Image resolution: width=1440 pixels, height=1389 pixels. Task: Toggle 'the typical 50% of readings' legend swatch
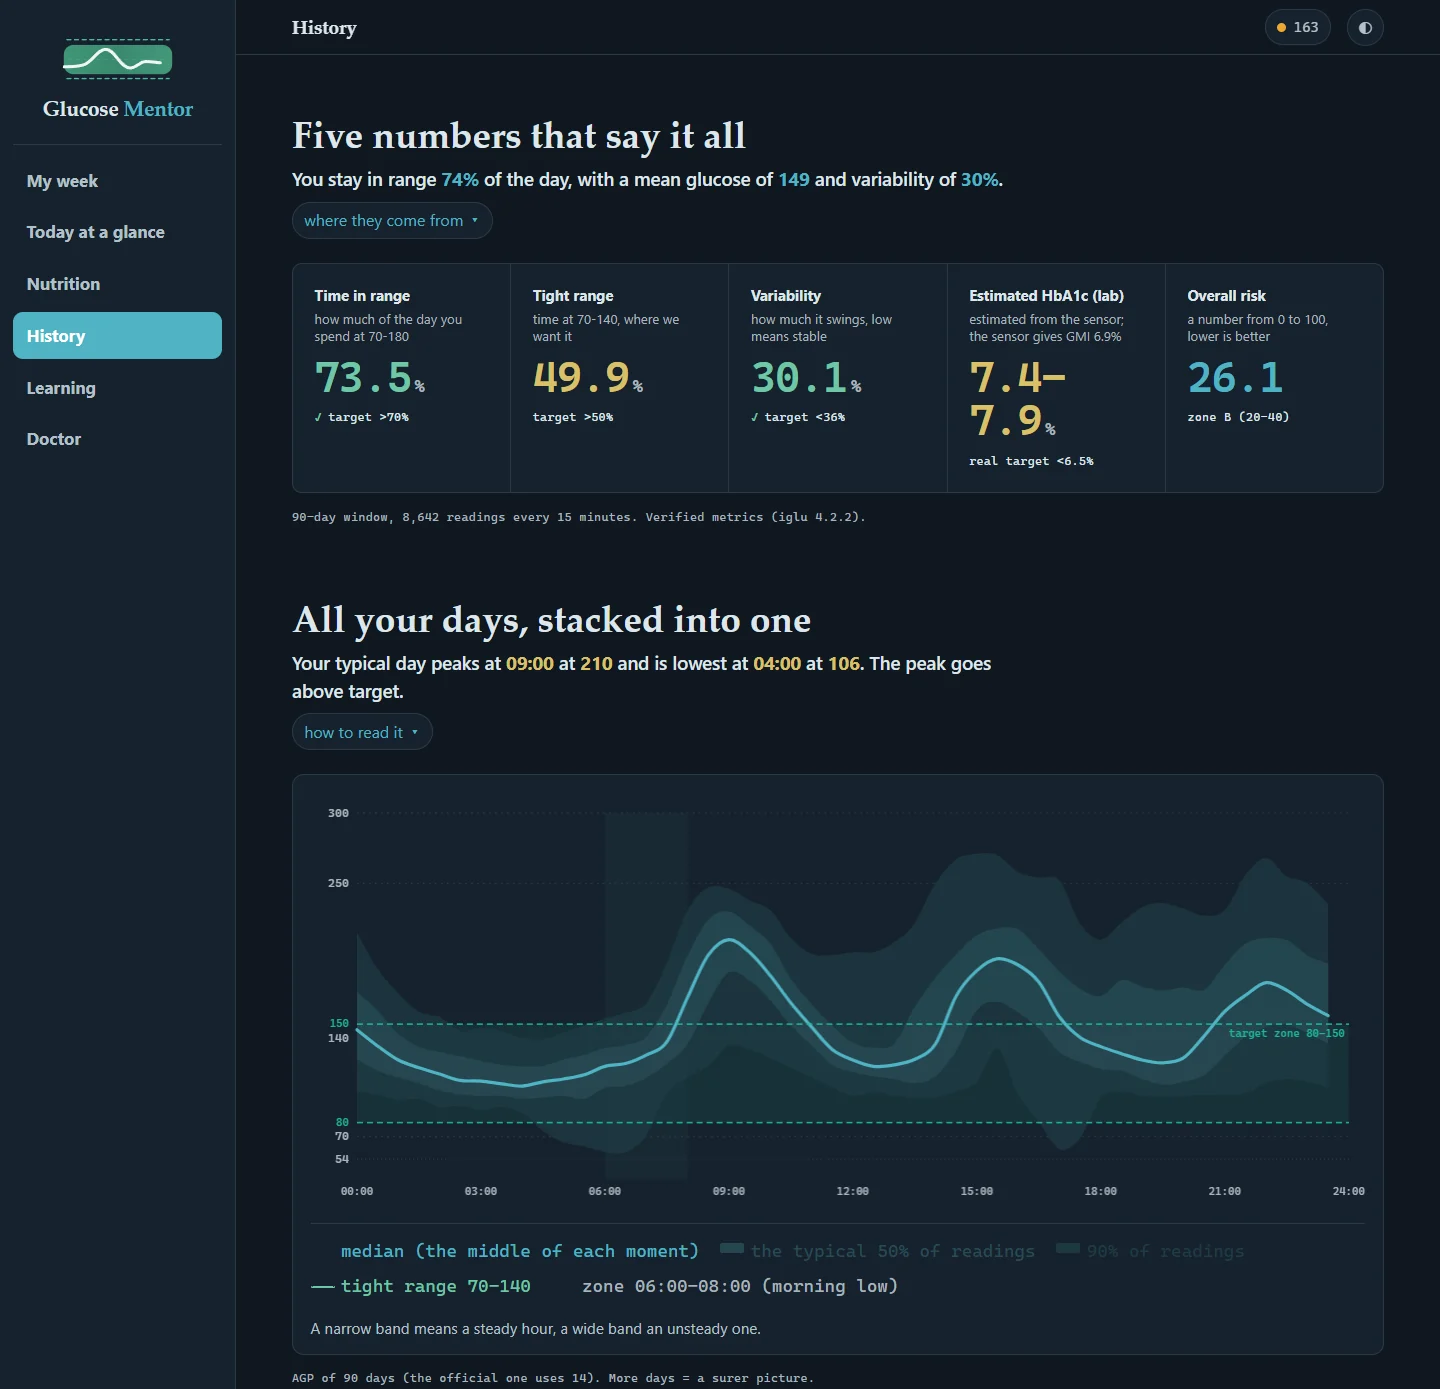click(732, 1248)
